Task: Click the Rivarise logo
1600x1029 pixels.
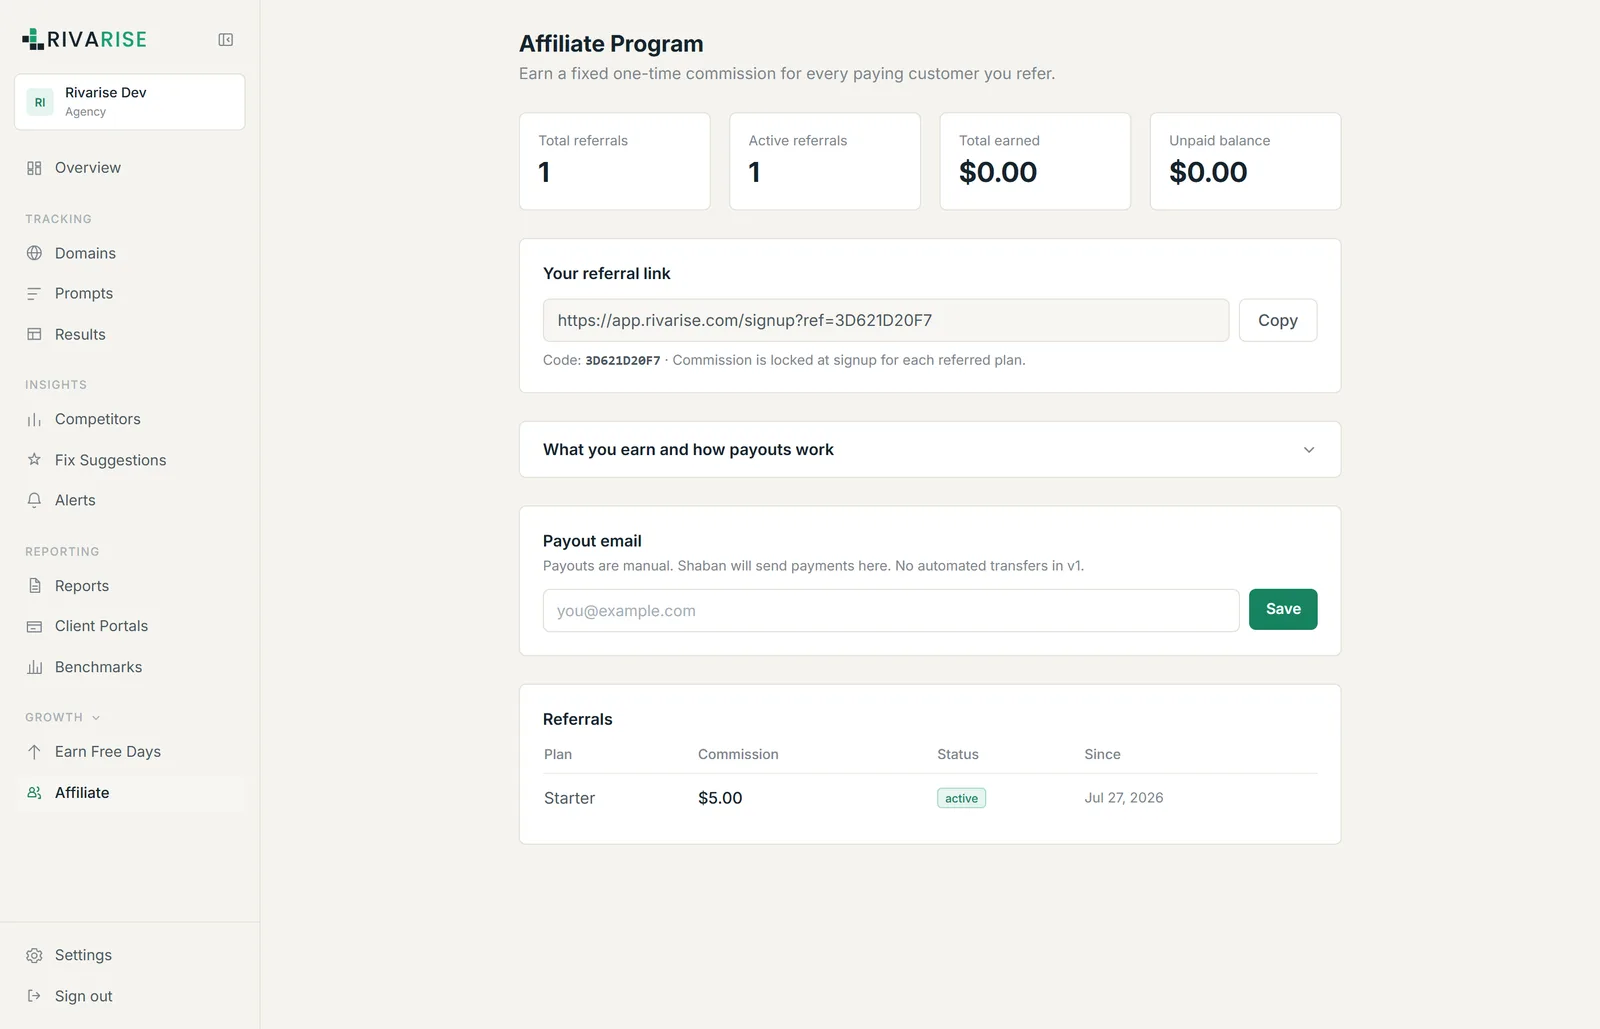Action: pyautogui.click(x=85, y=40)
